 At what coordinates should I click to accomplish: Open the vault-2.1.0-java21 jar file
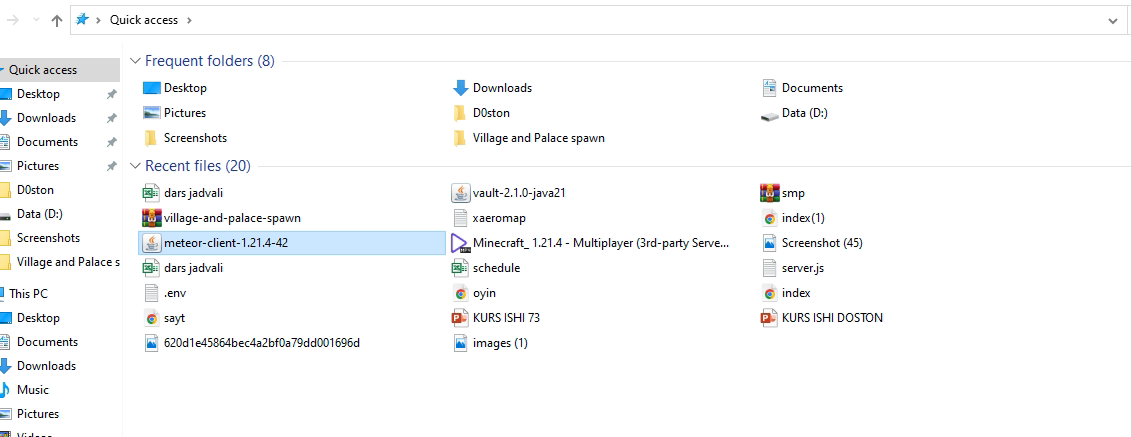click(512, 193)
